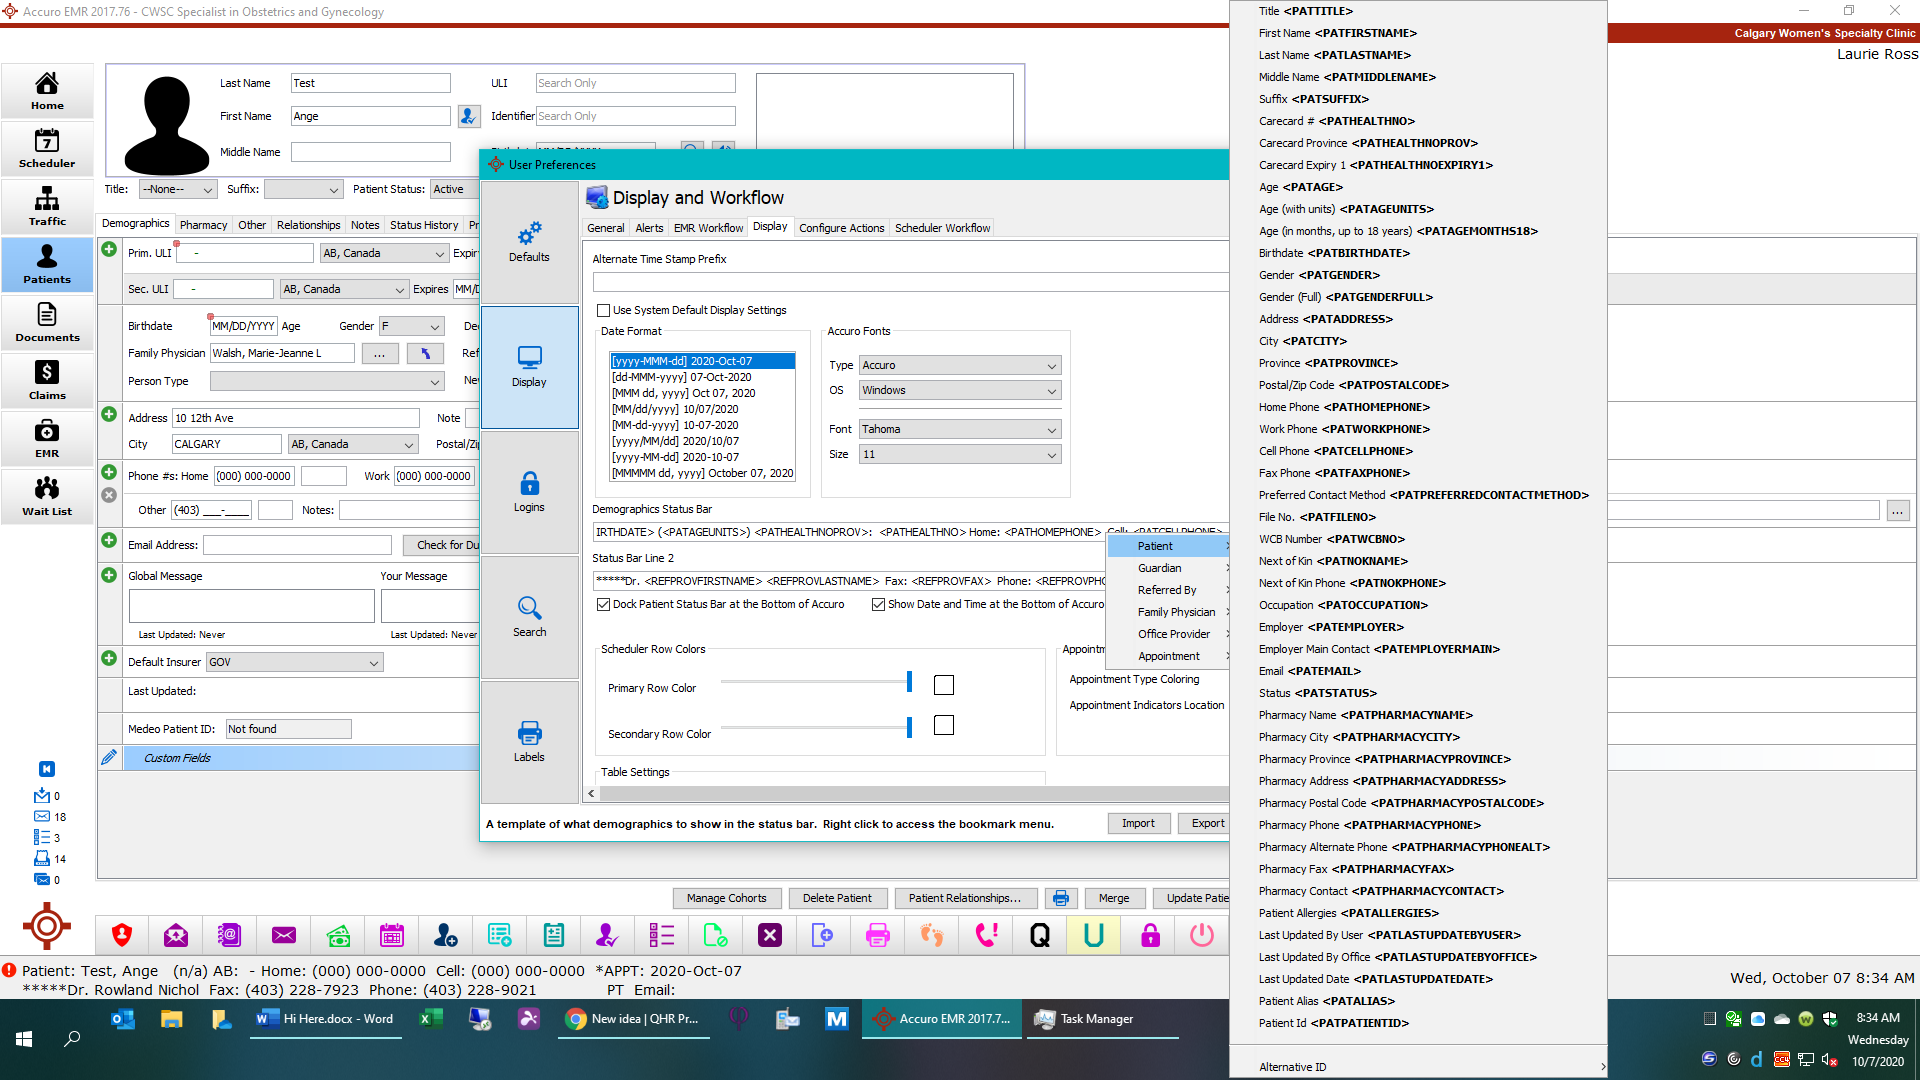The height and width of the screenshot is (1080, 1920).
Task: Click the Delete Patient button
Action: 836,898
